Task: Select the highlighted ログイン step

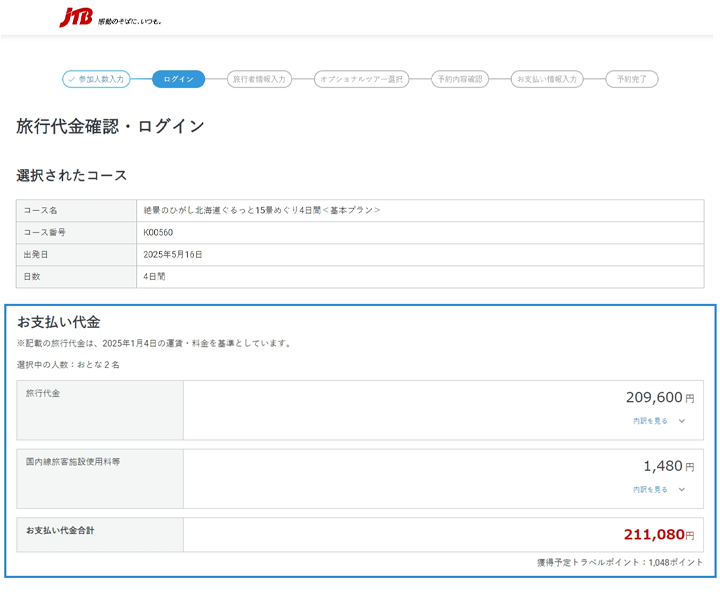Action: (178, 79)
